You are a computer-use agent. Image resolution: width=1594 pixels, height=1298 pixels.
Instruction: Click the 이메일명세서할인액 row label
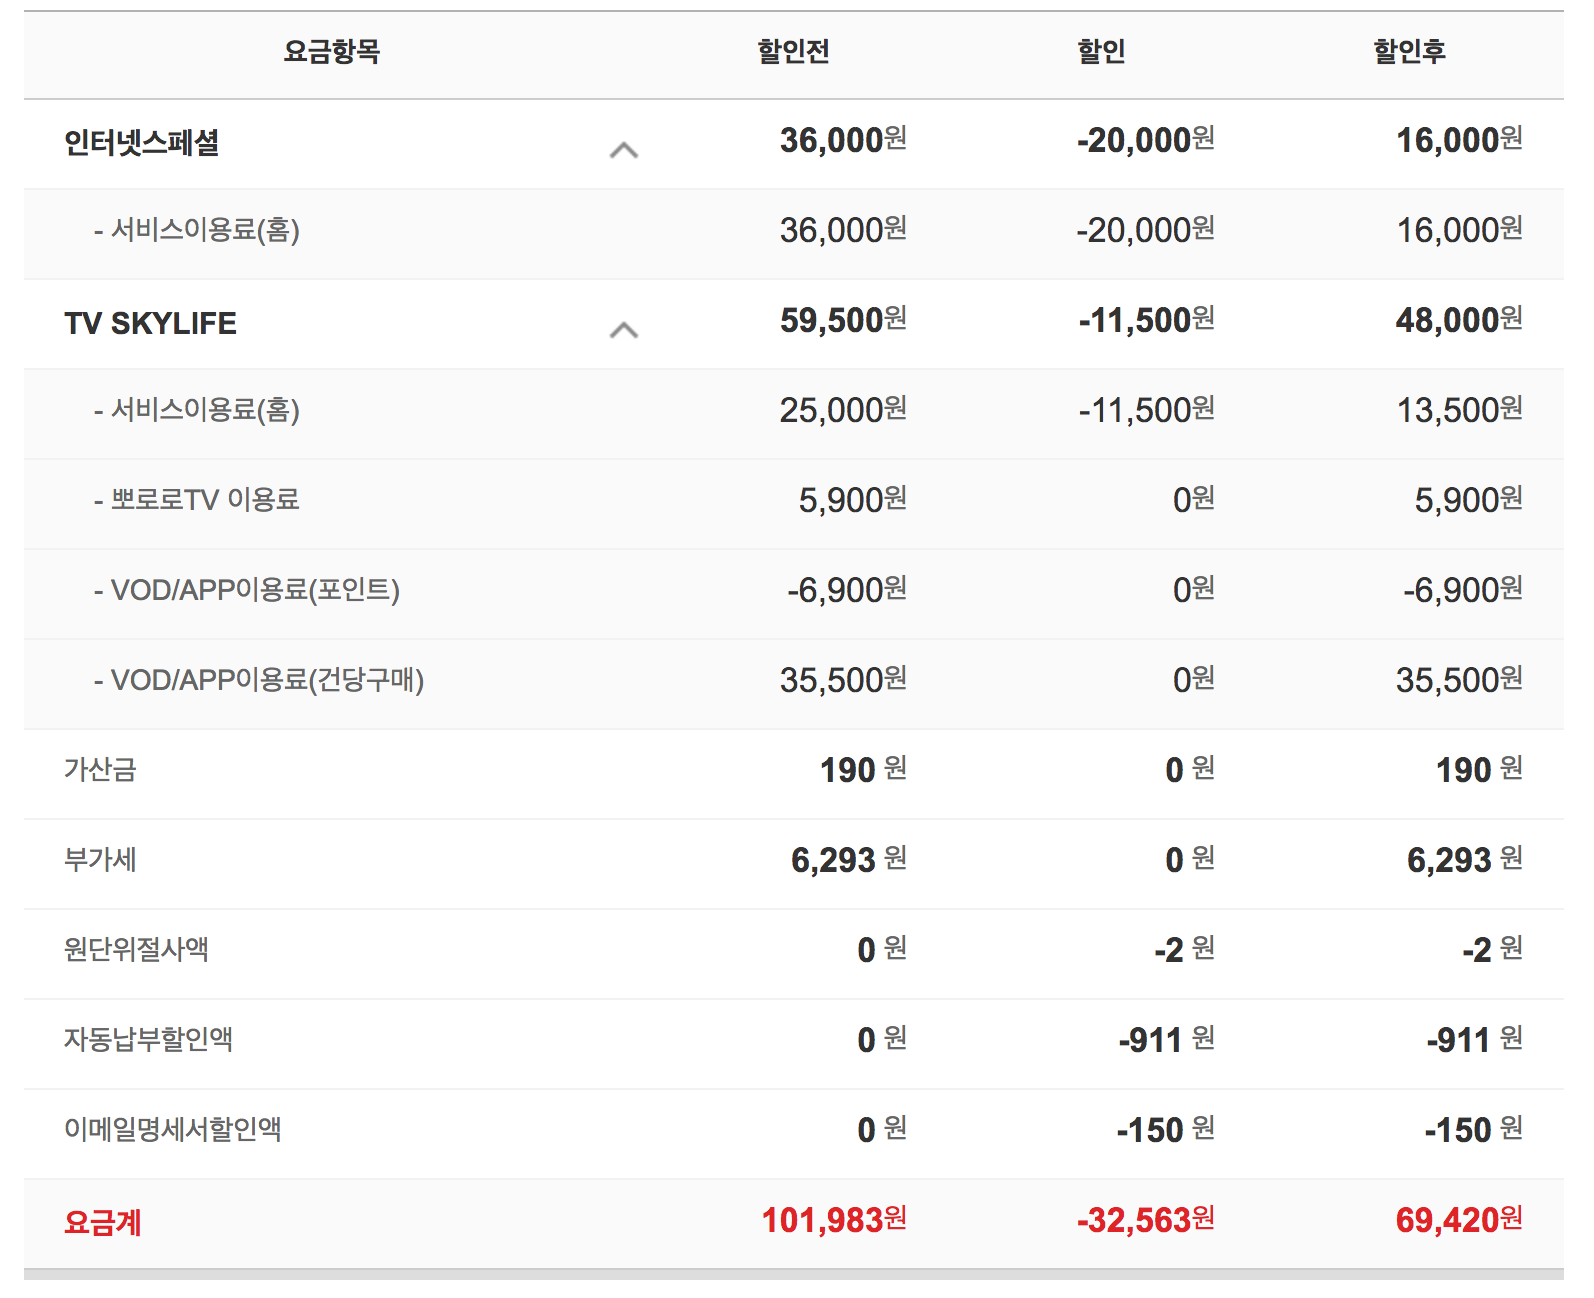click(x=172, y=1129)
